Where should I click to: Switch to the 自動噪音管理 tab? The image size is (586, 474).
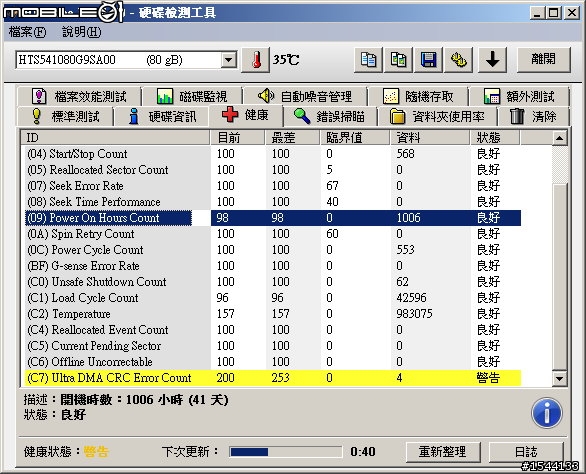(x=305, y=96)
